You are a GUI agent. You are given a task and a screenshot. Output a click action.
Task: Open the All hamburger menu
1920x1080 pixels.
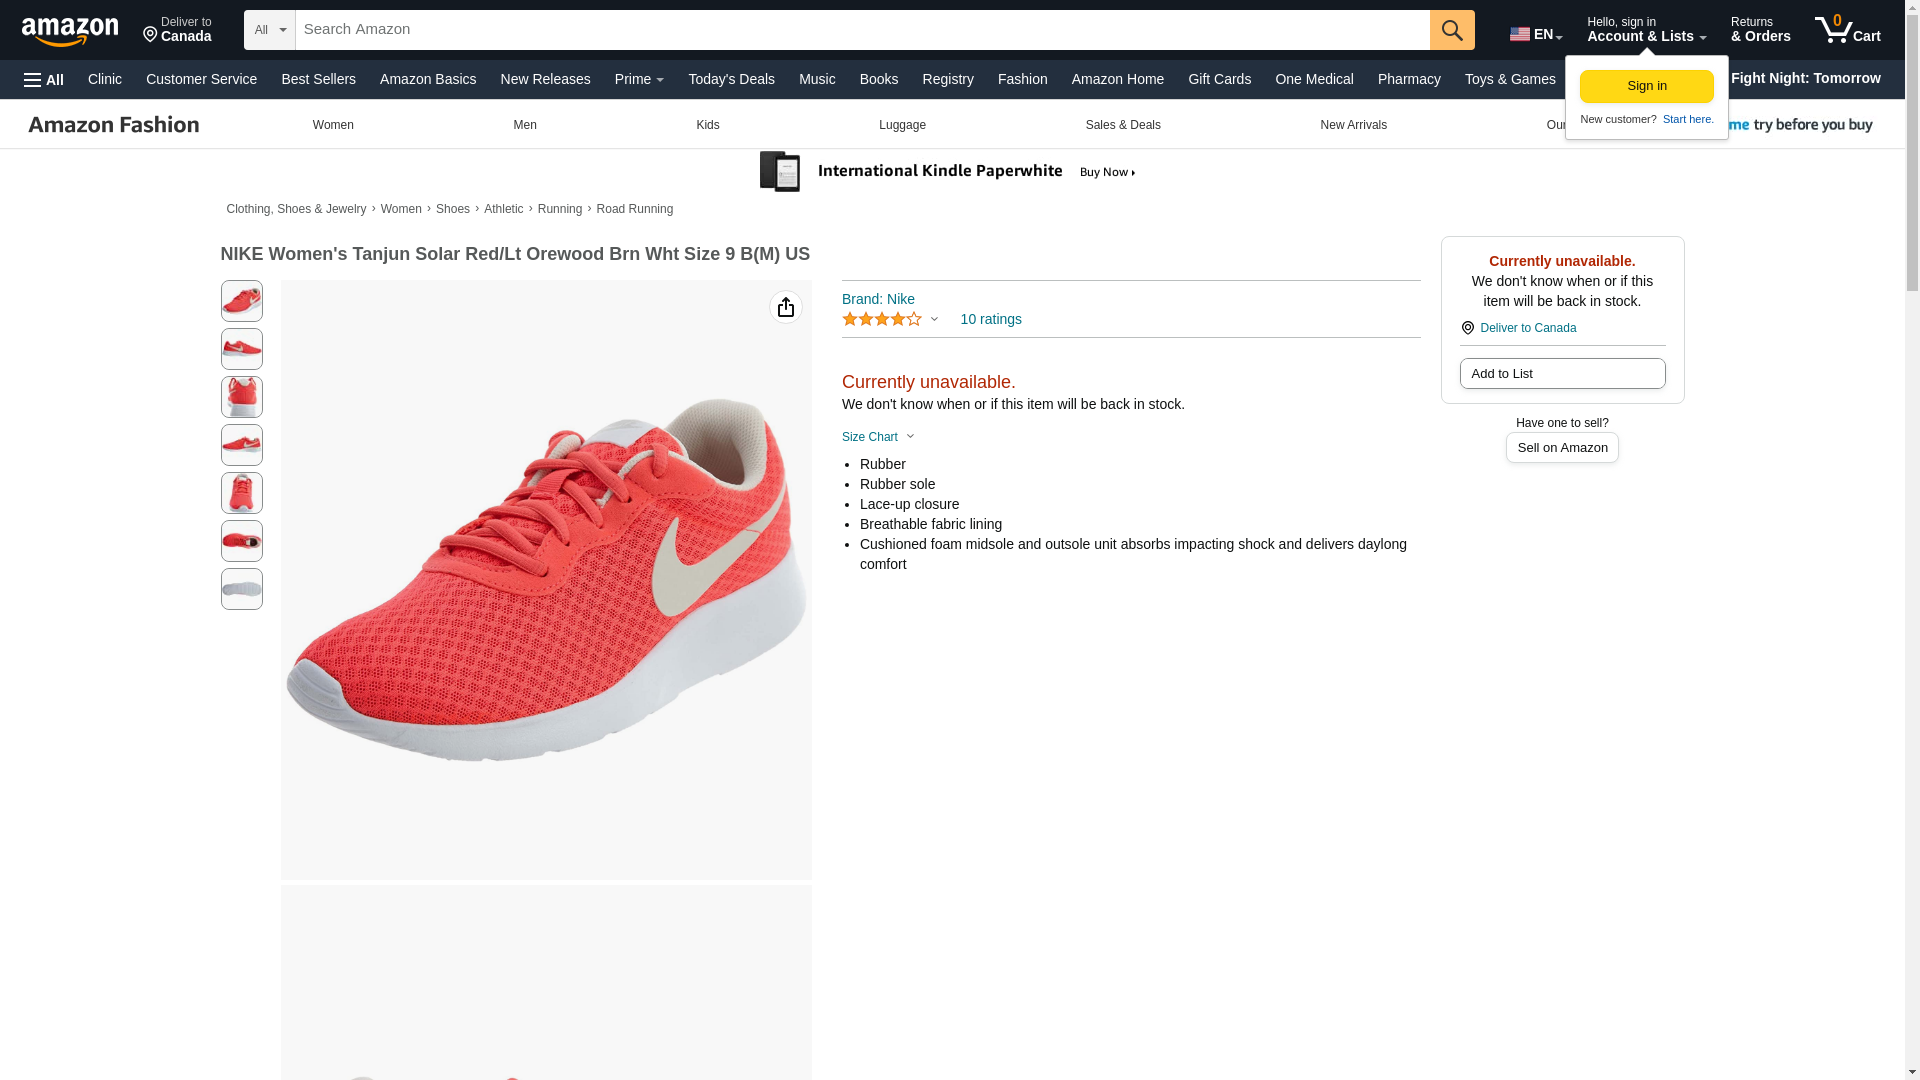[x=44, y=80]
